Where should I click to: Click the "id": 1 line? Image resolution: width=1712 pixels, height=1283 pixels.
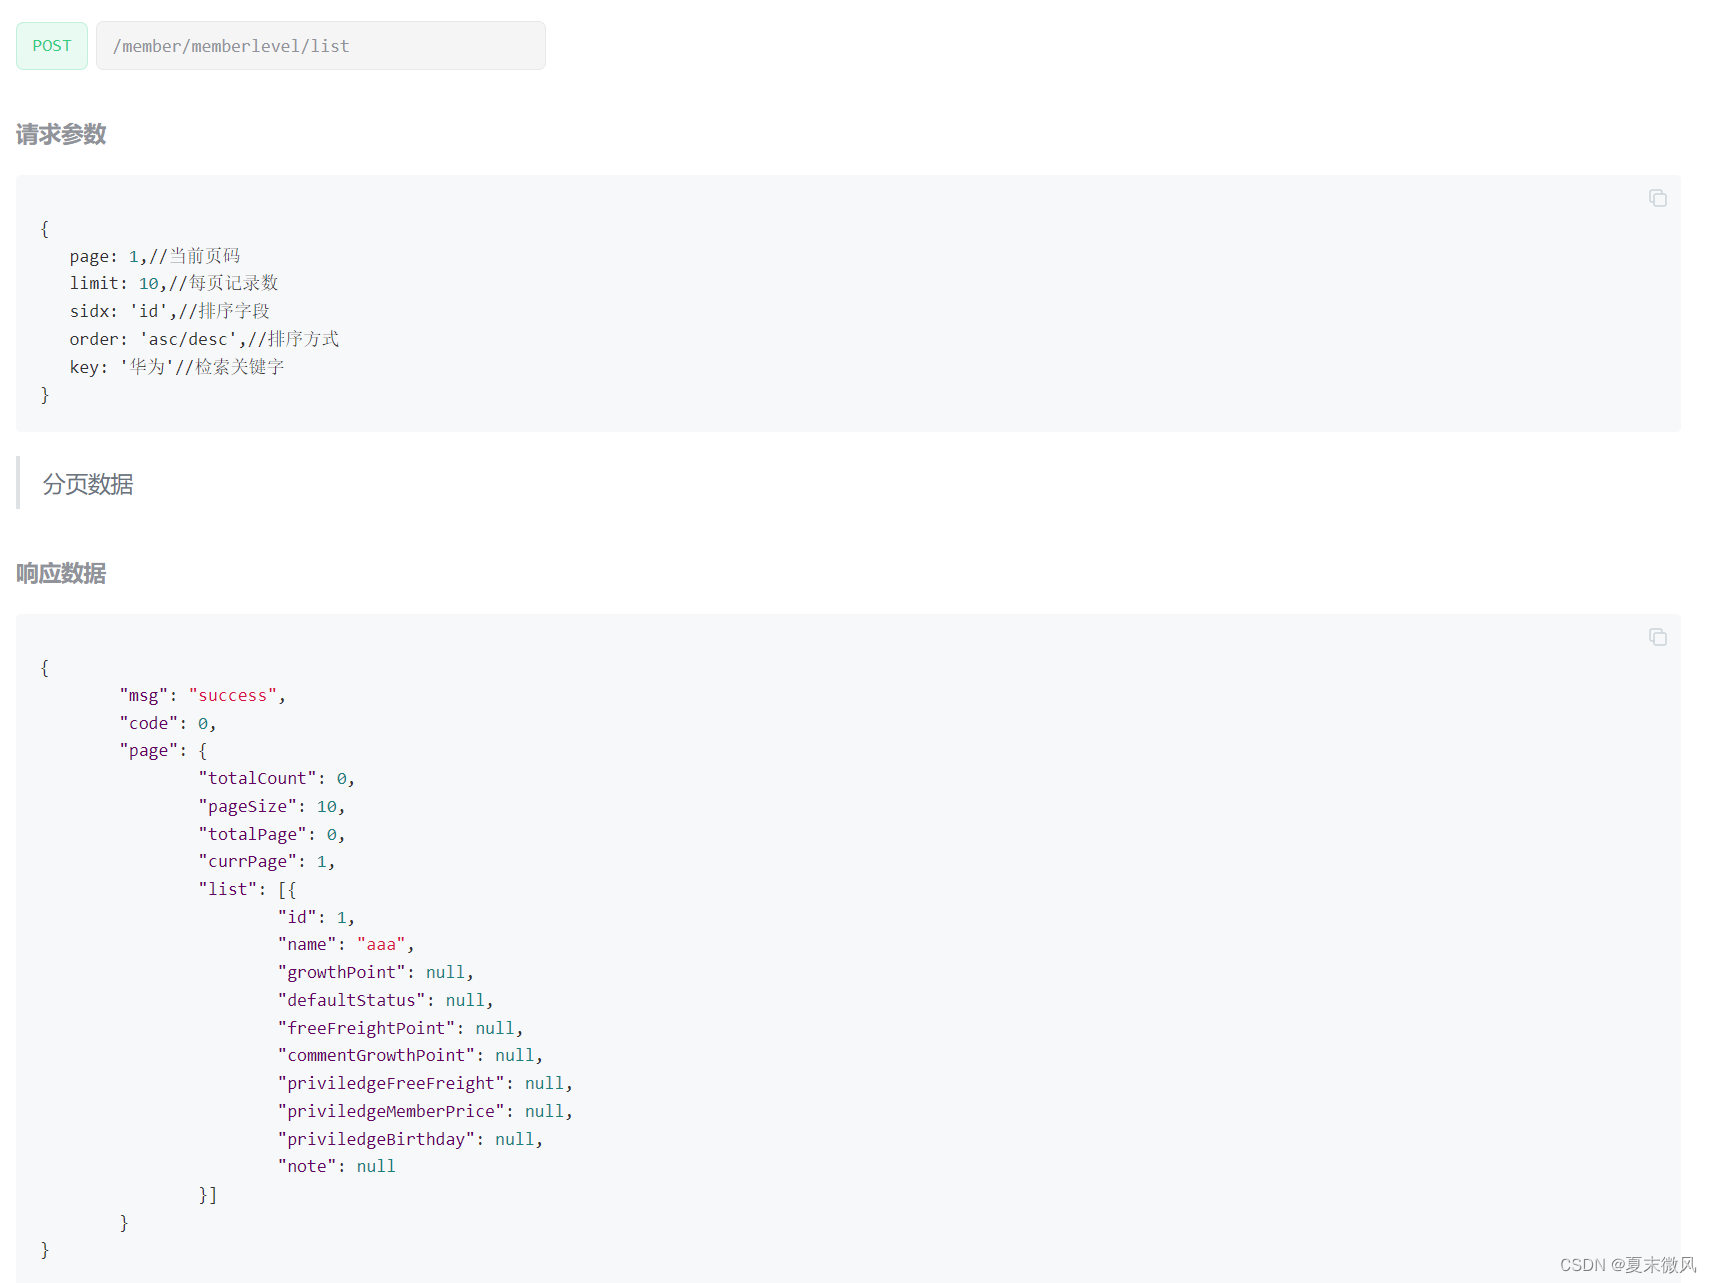[x=316, y=917]
